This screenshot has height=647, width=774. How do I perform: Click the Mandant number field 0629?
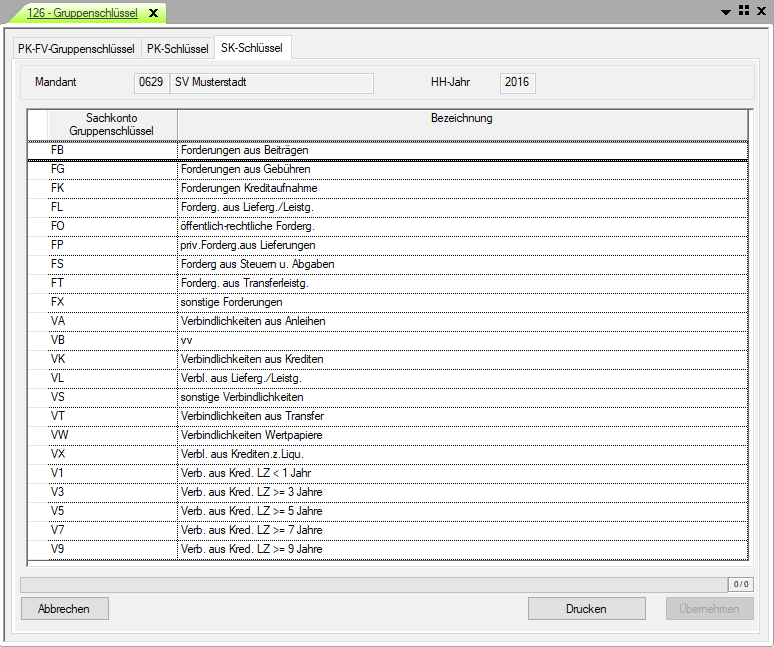pyautogui.click(x=151, y=82)
